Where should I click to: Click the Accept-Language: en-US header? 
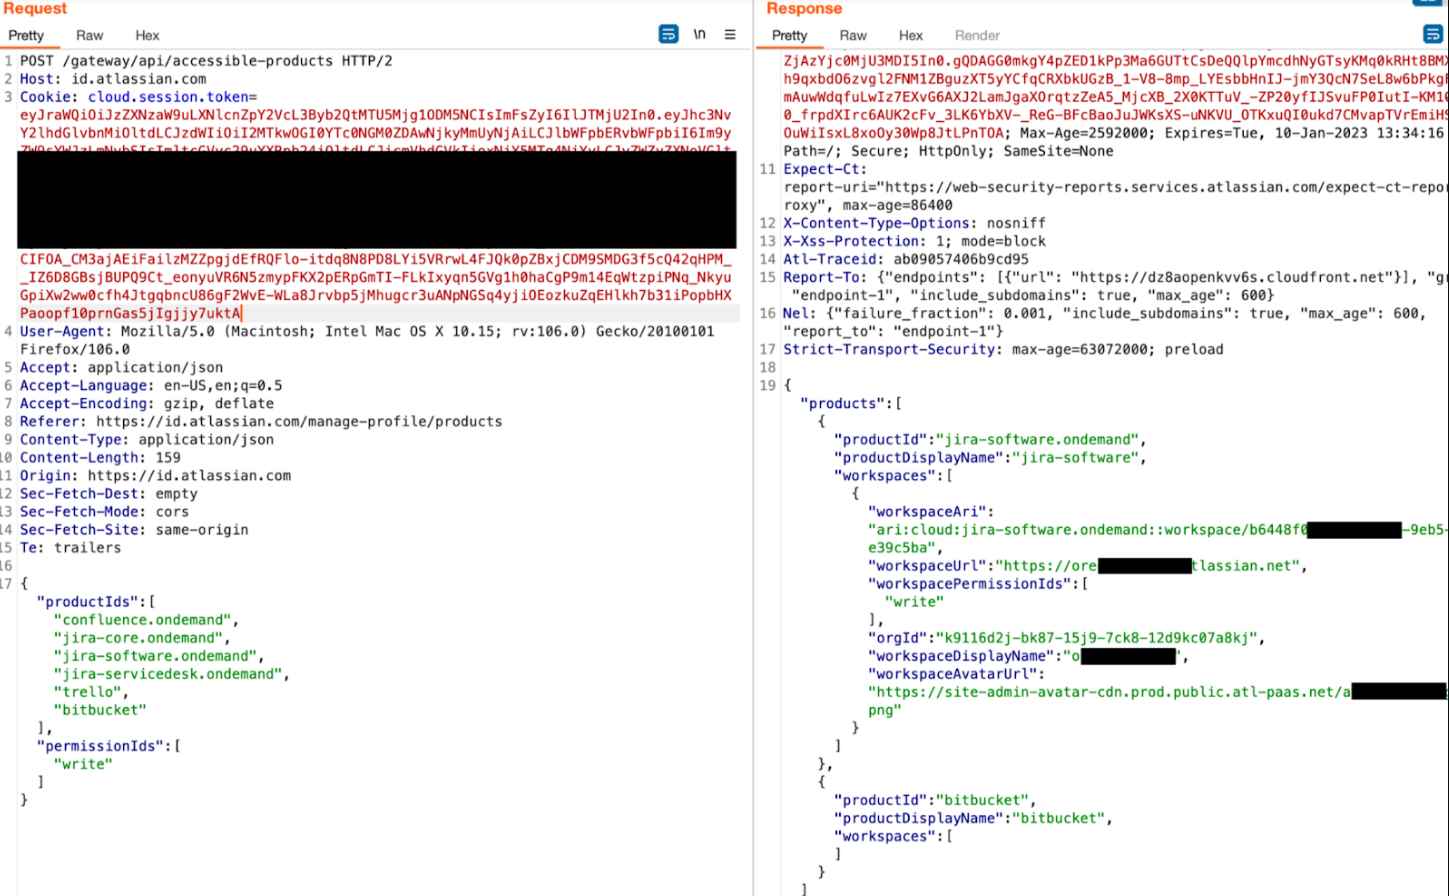pos(151,385)
